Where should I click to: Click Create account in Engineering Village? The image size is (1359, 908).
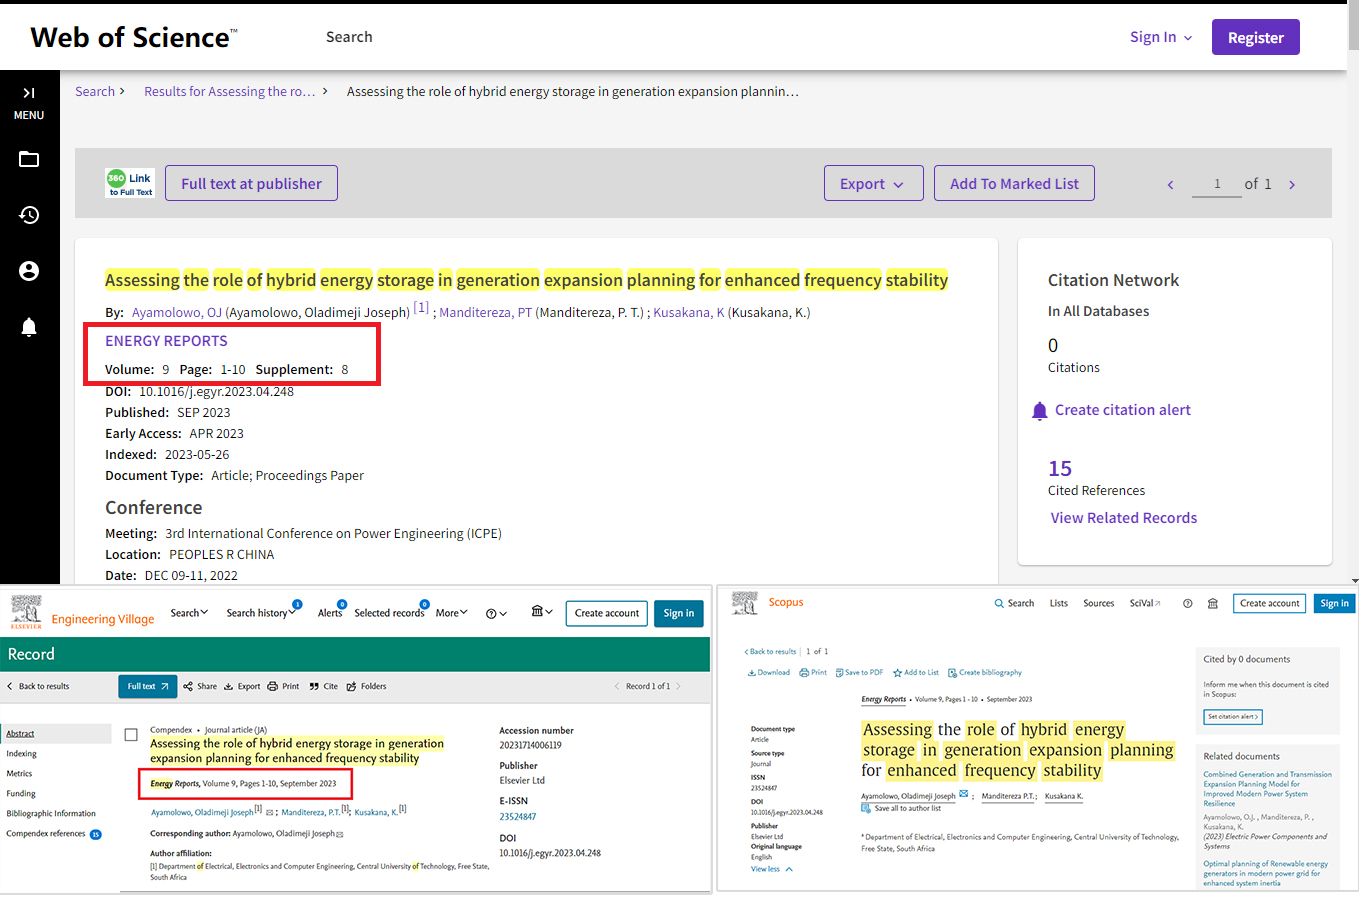coord(607,613)
